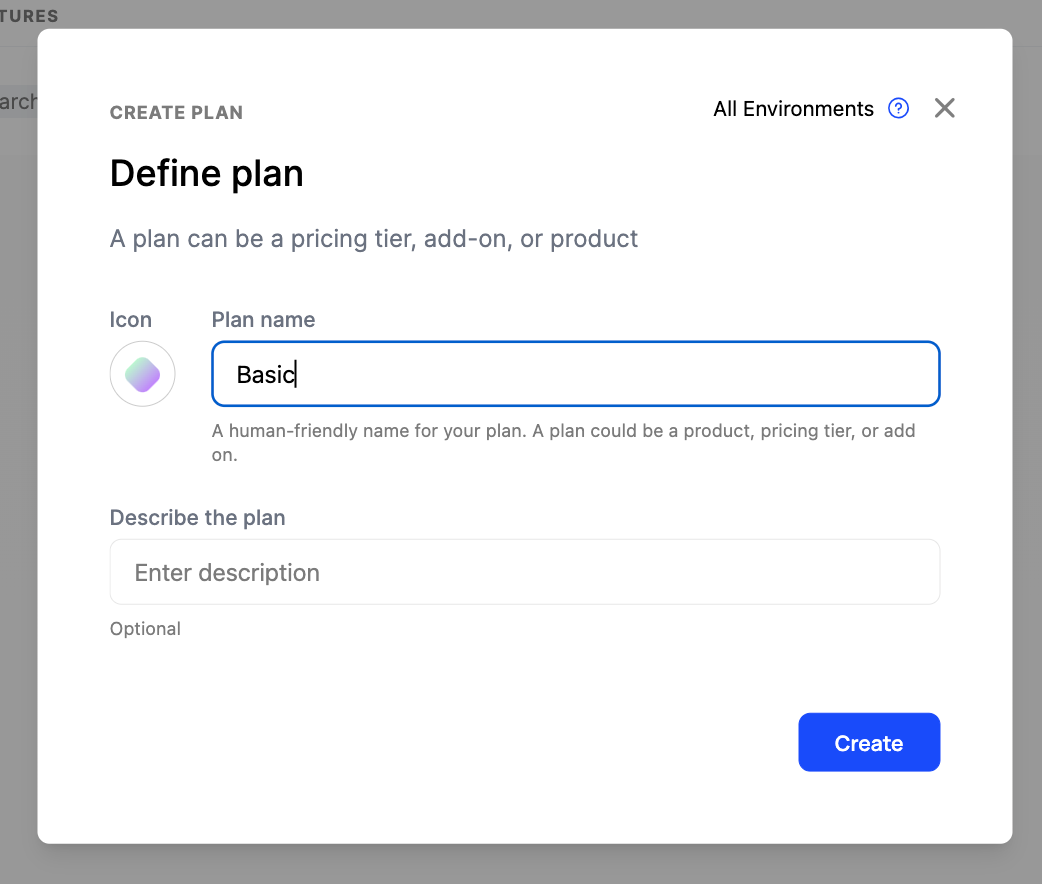Click the CREATE PLAN header text

(176, 113)
